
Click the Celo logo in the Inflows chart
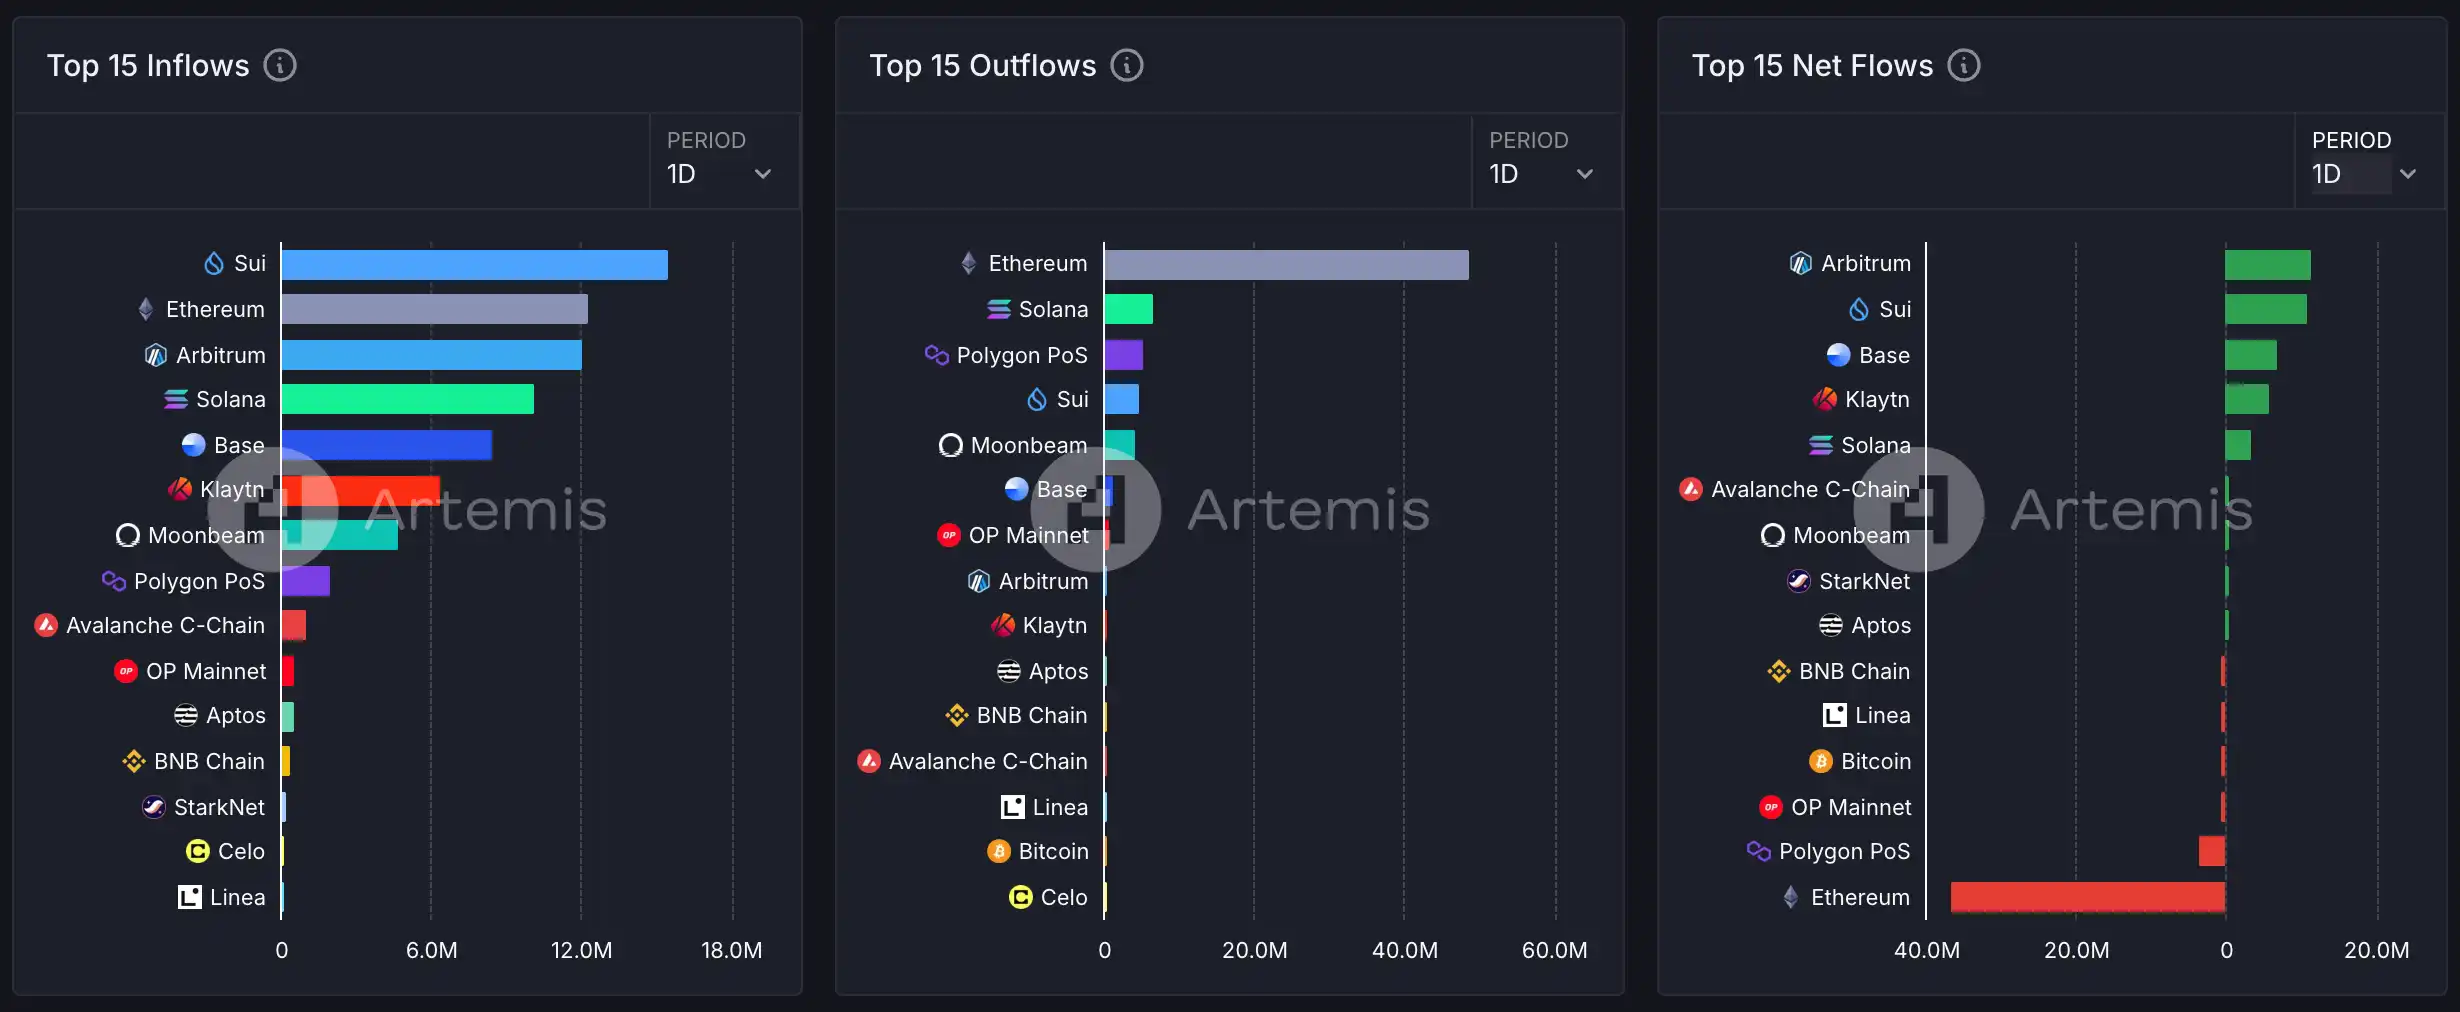click(x=198, y=851)
